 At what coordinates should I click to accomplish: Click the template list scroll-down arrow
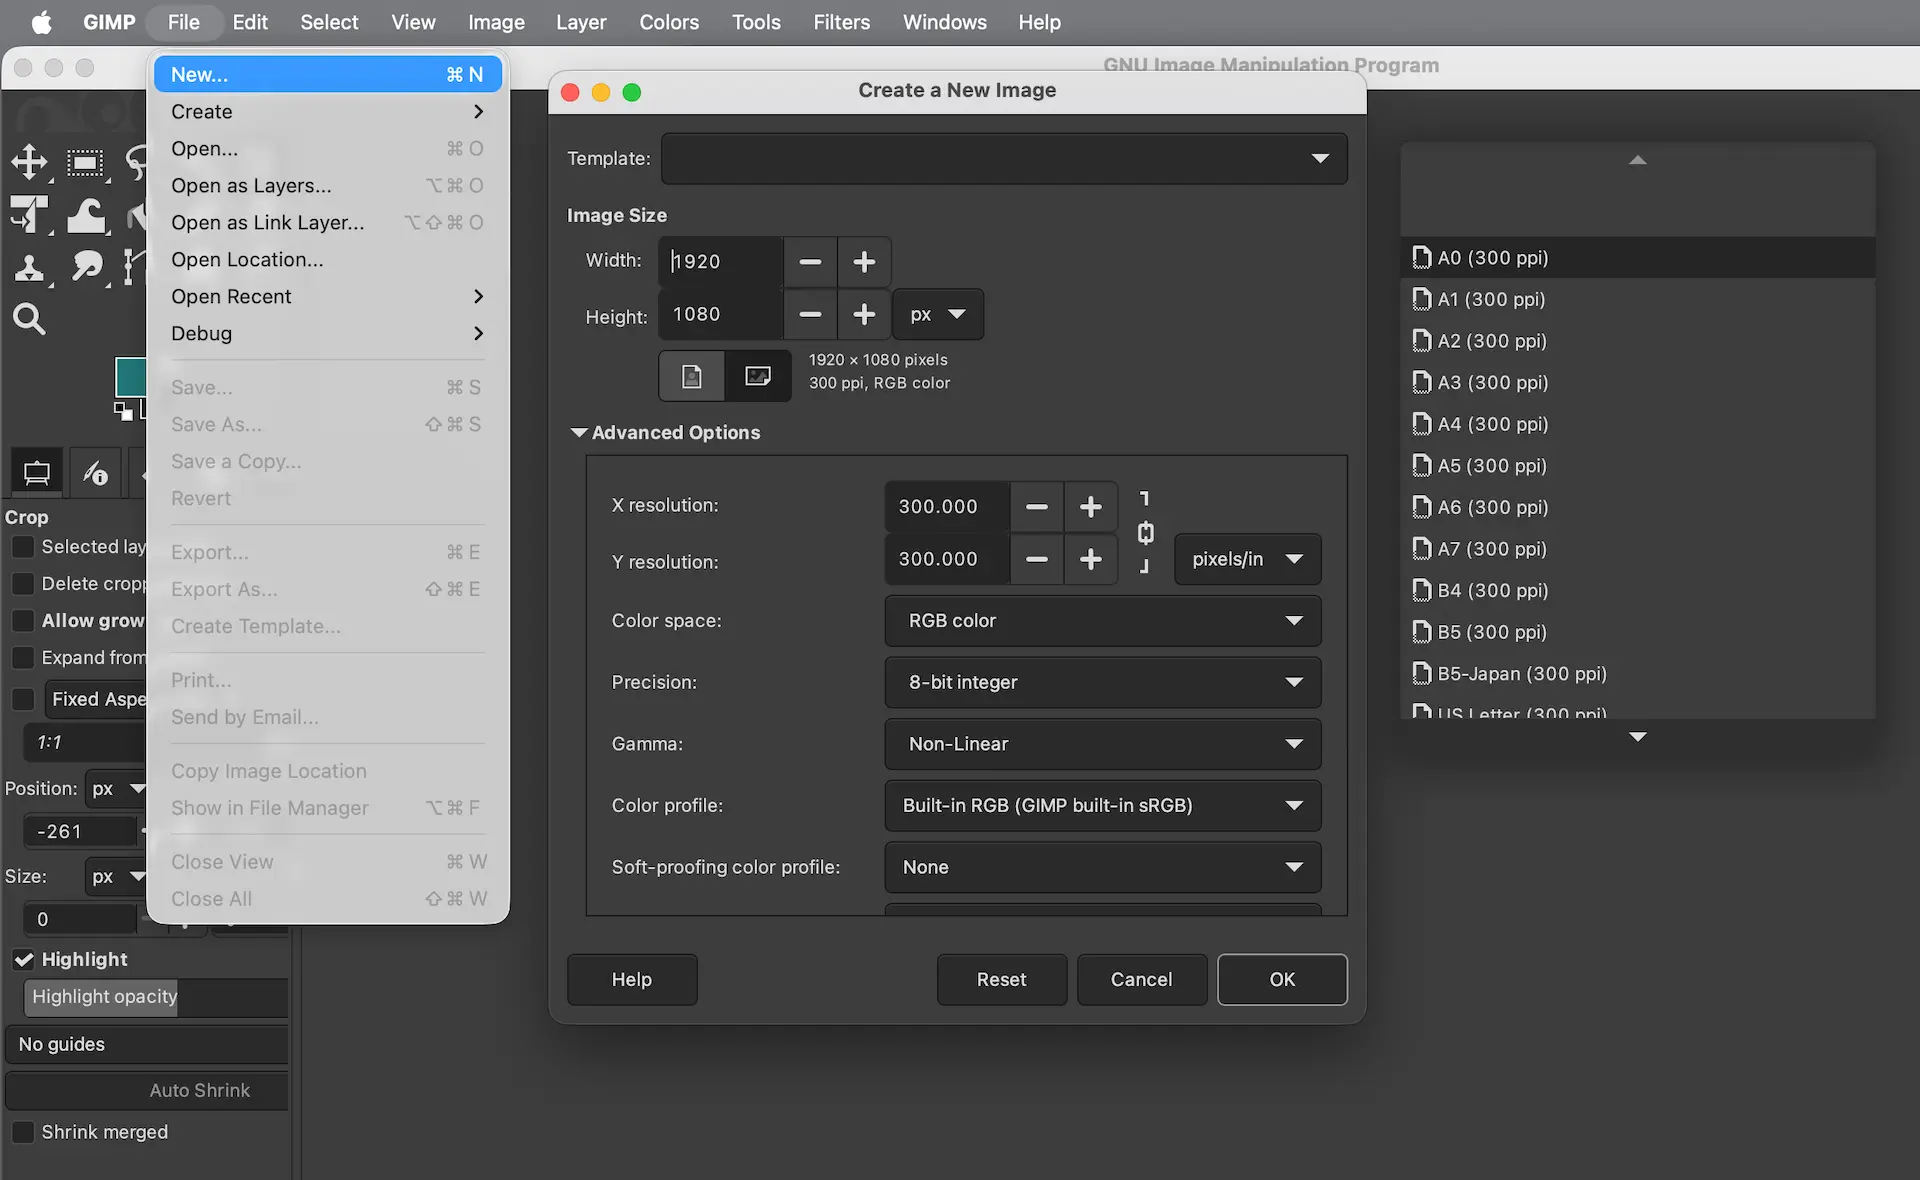(1637, 737)
